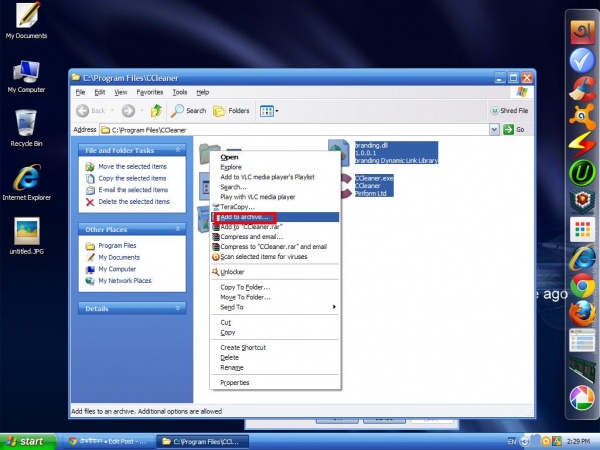Click the Start button
Screen dimensions: 600x450
[27, 442]
